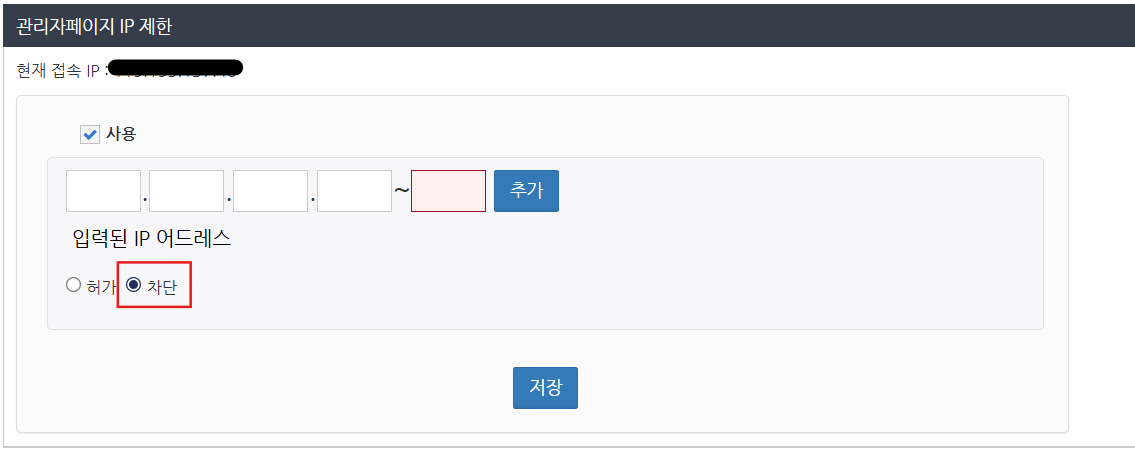Click the second IP octet input field
1135x457 pixels.
tap(186, 191)
